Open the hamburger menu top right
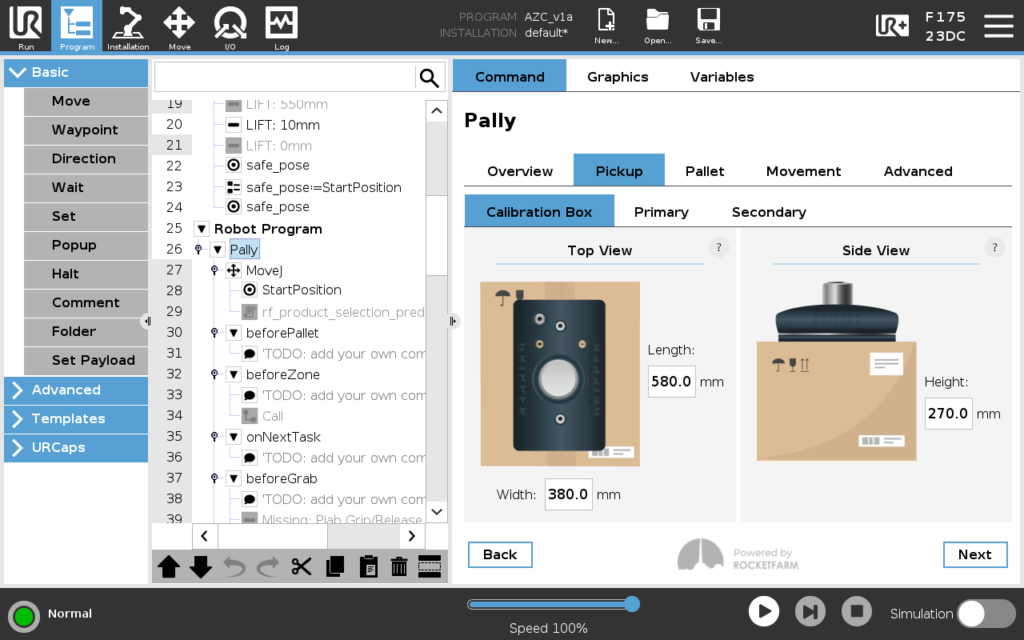Screen dimensions: 1024x640 pos(999,27)
